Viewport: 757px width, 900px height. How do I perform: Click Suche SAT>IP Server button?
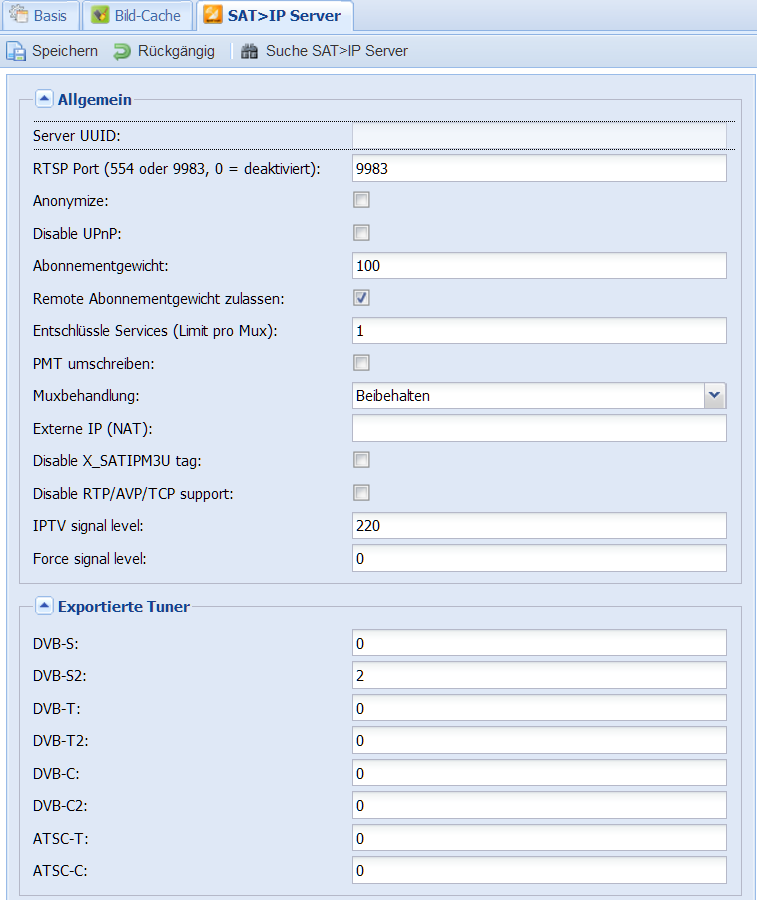325,51
